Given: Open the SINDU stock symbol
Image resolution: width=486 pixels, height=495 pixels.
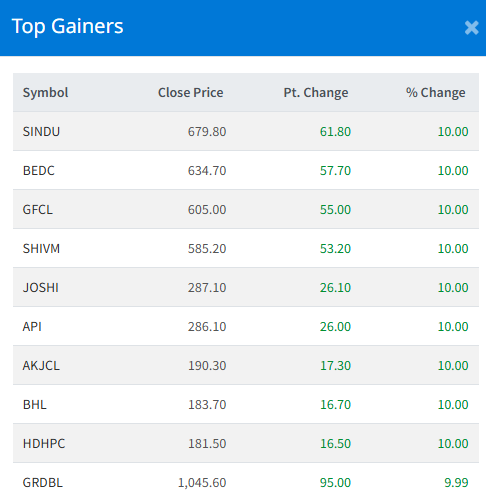Looking at the screenshot, I should click(x=41, y=131).
